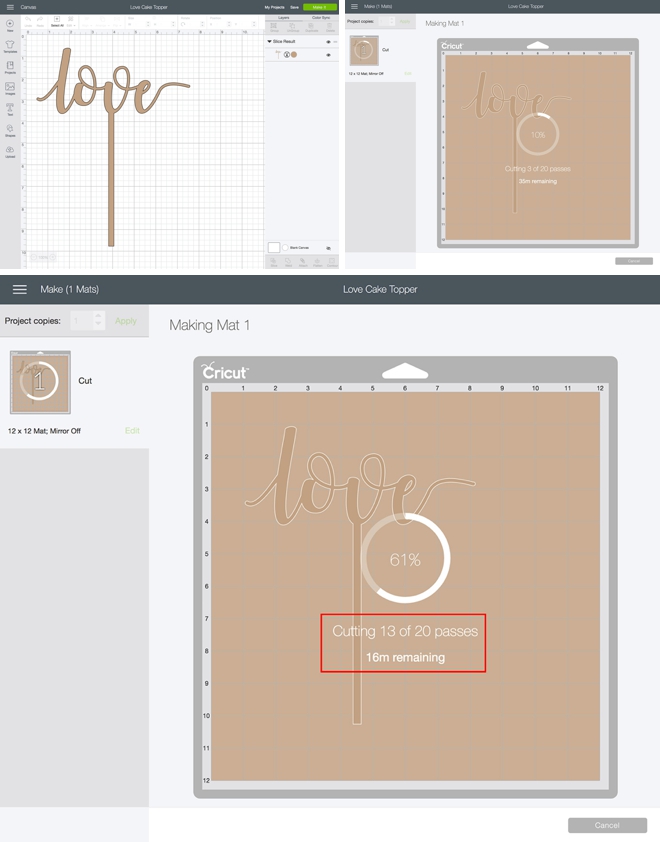Viewport: 660px width, 842px height.
Task: Click the Project copies stepper arrows
Action: [98, 321]
